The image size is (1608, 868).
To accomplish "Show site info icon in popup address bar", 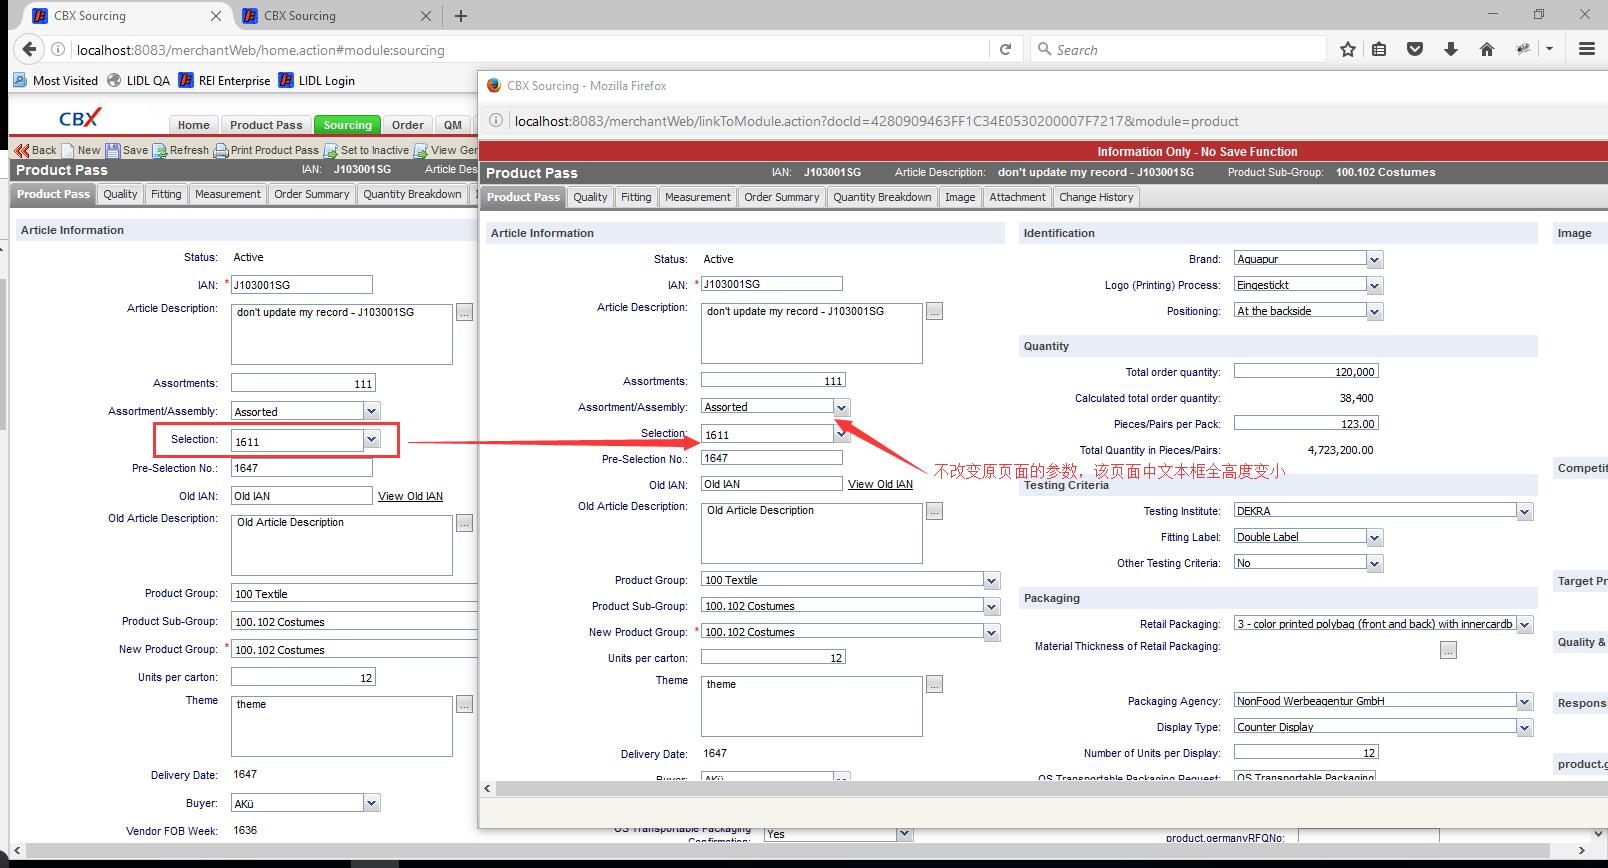I will [497, 121].
